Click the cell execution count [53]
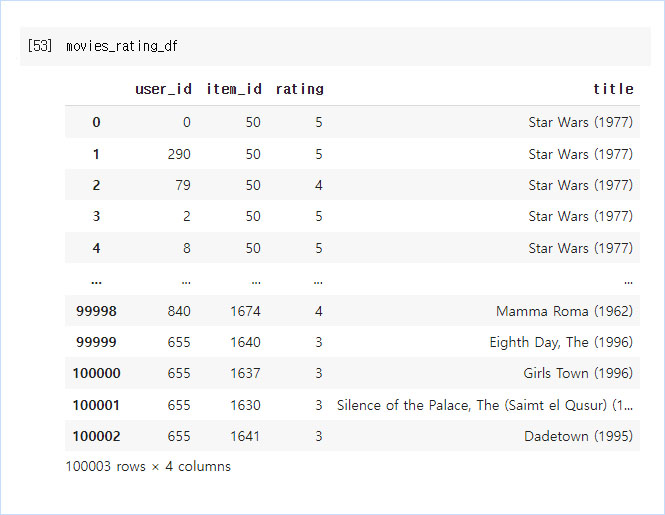 click(x=40, y=46)
